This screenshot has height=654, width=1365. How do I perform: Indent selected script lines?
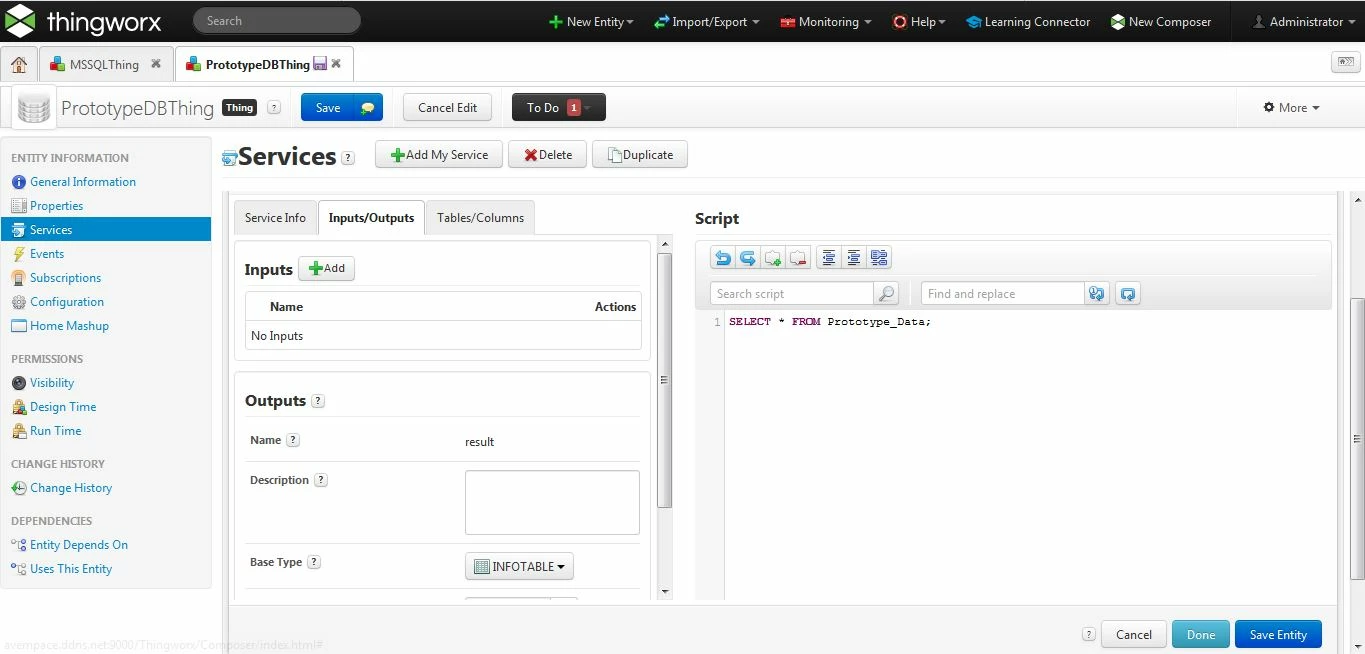[x=853, y=258]
